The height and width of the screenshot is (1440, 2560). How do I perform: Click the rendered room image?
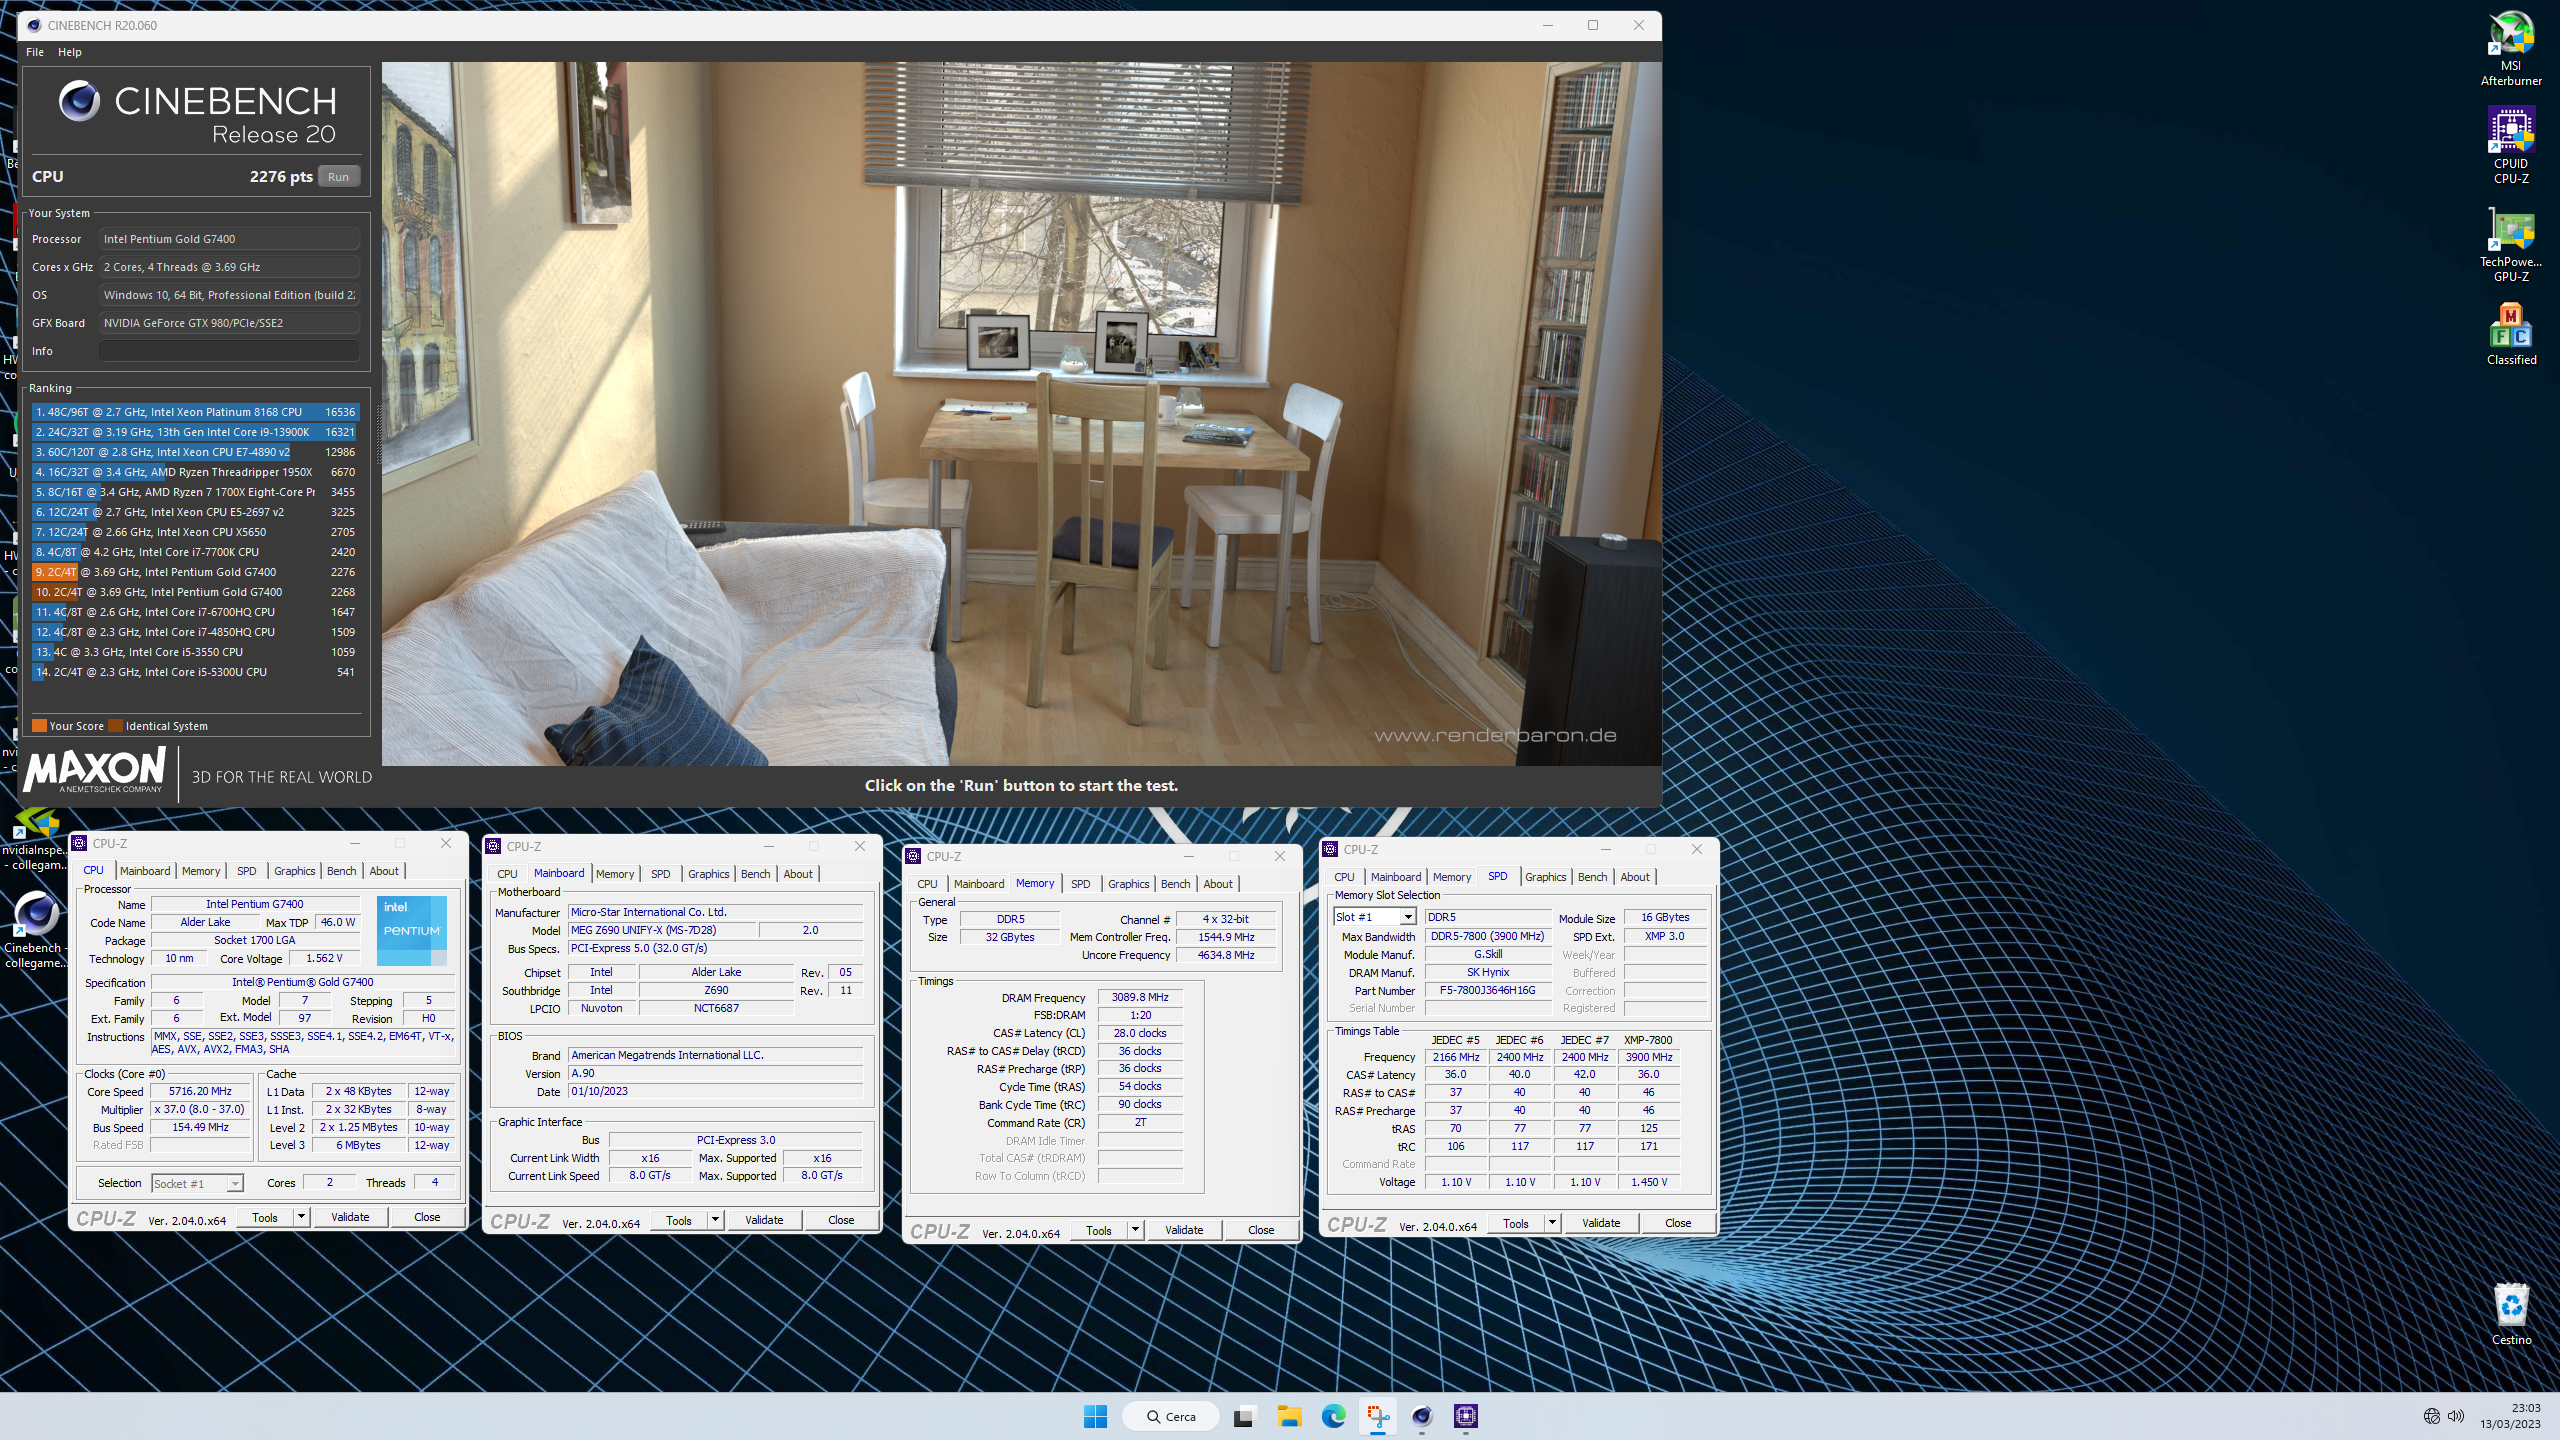click(x=1021, y=414)
